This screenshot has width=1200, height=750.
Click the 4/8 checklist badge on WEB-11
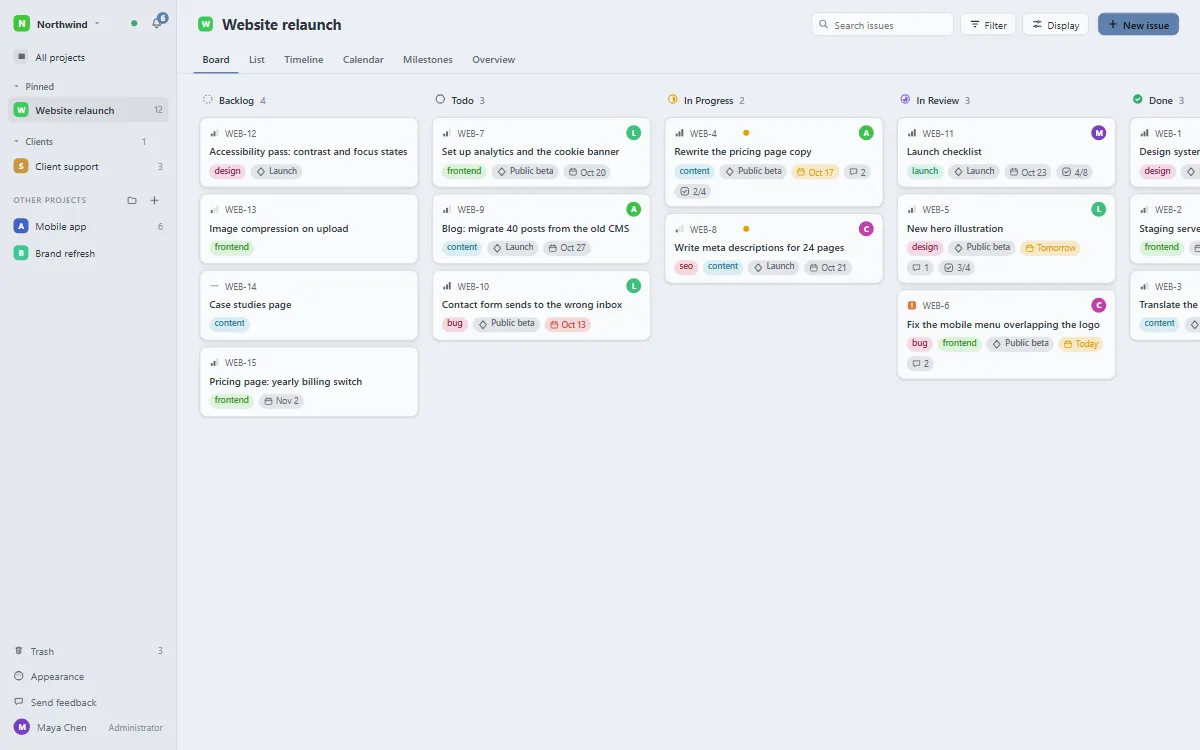pos(1074,172)
